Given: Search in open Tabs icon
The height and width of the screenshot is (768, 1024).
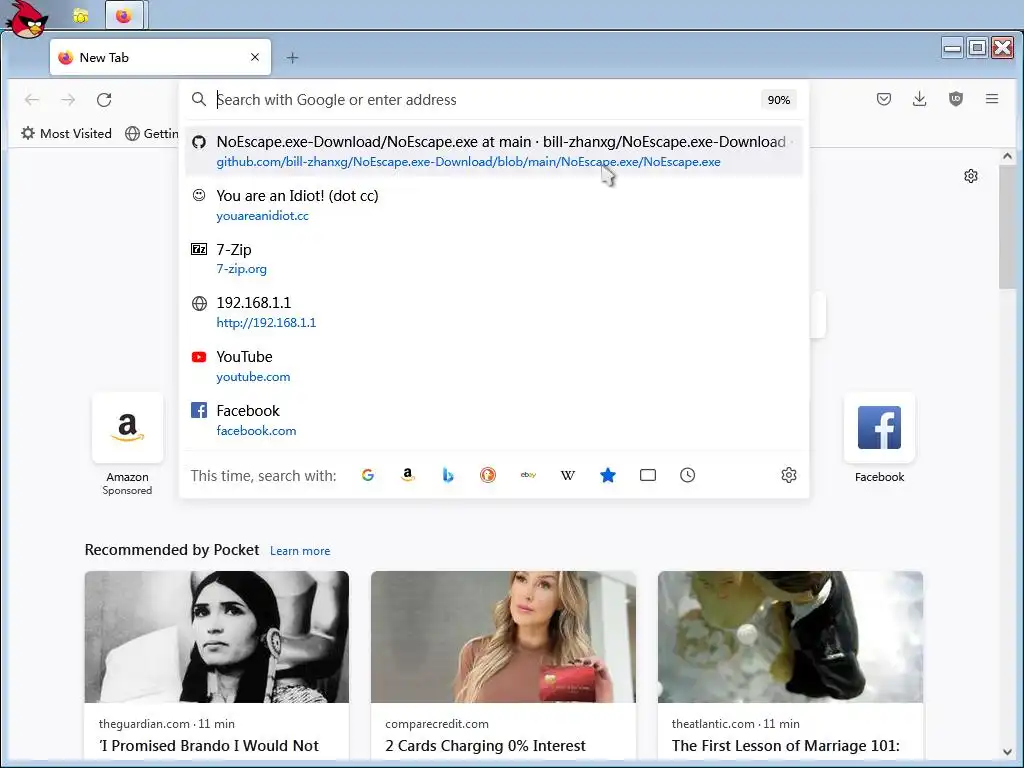Looking at the screenshot, I should click(648, 475).
